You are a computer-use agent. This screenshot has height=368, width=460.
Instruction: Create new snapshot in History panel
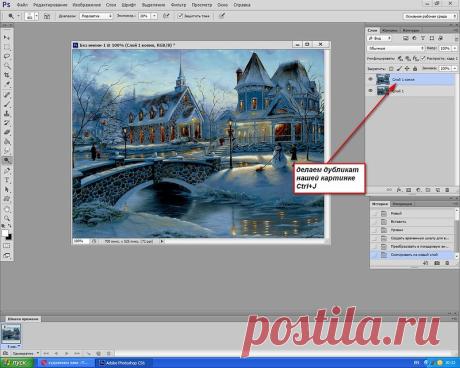(x=437, y=263)
